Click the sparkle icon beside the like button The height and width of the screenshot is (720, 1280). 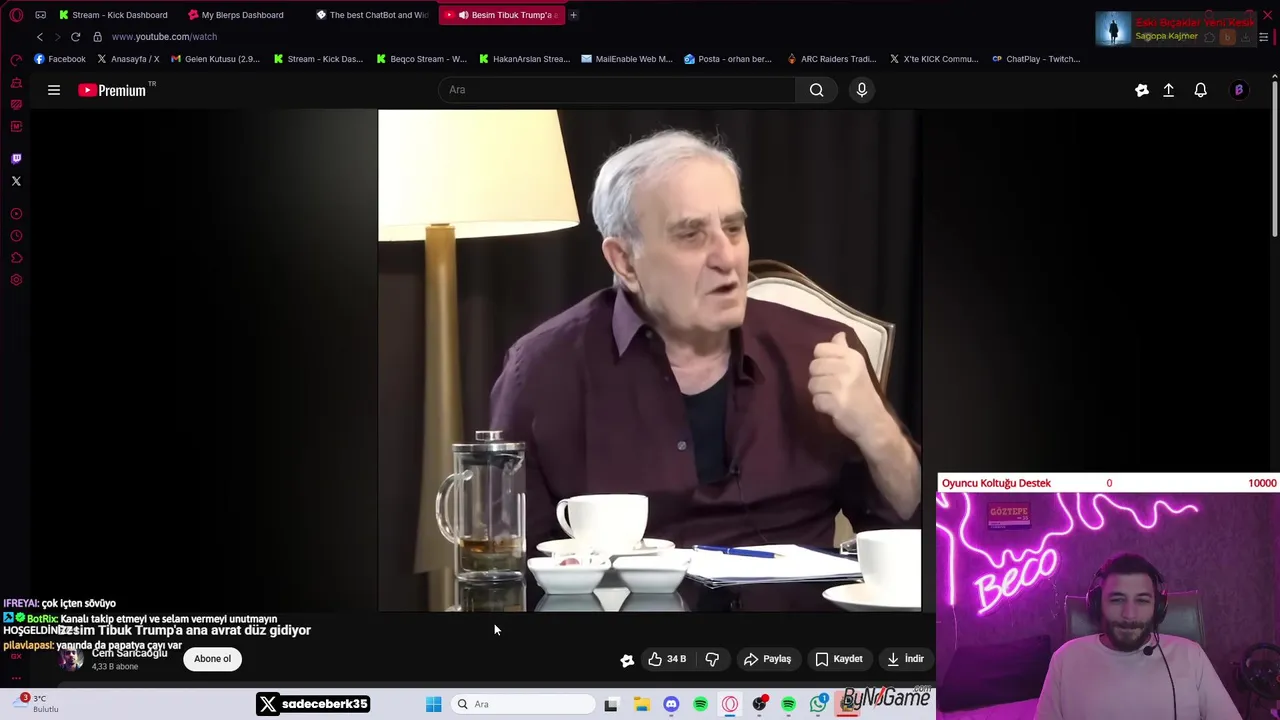tap(627, 660)
